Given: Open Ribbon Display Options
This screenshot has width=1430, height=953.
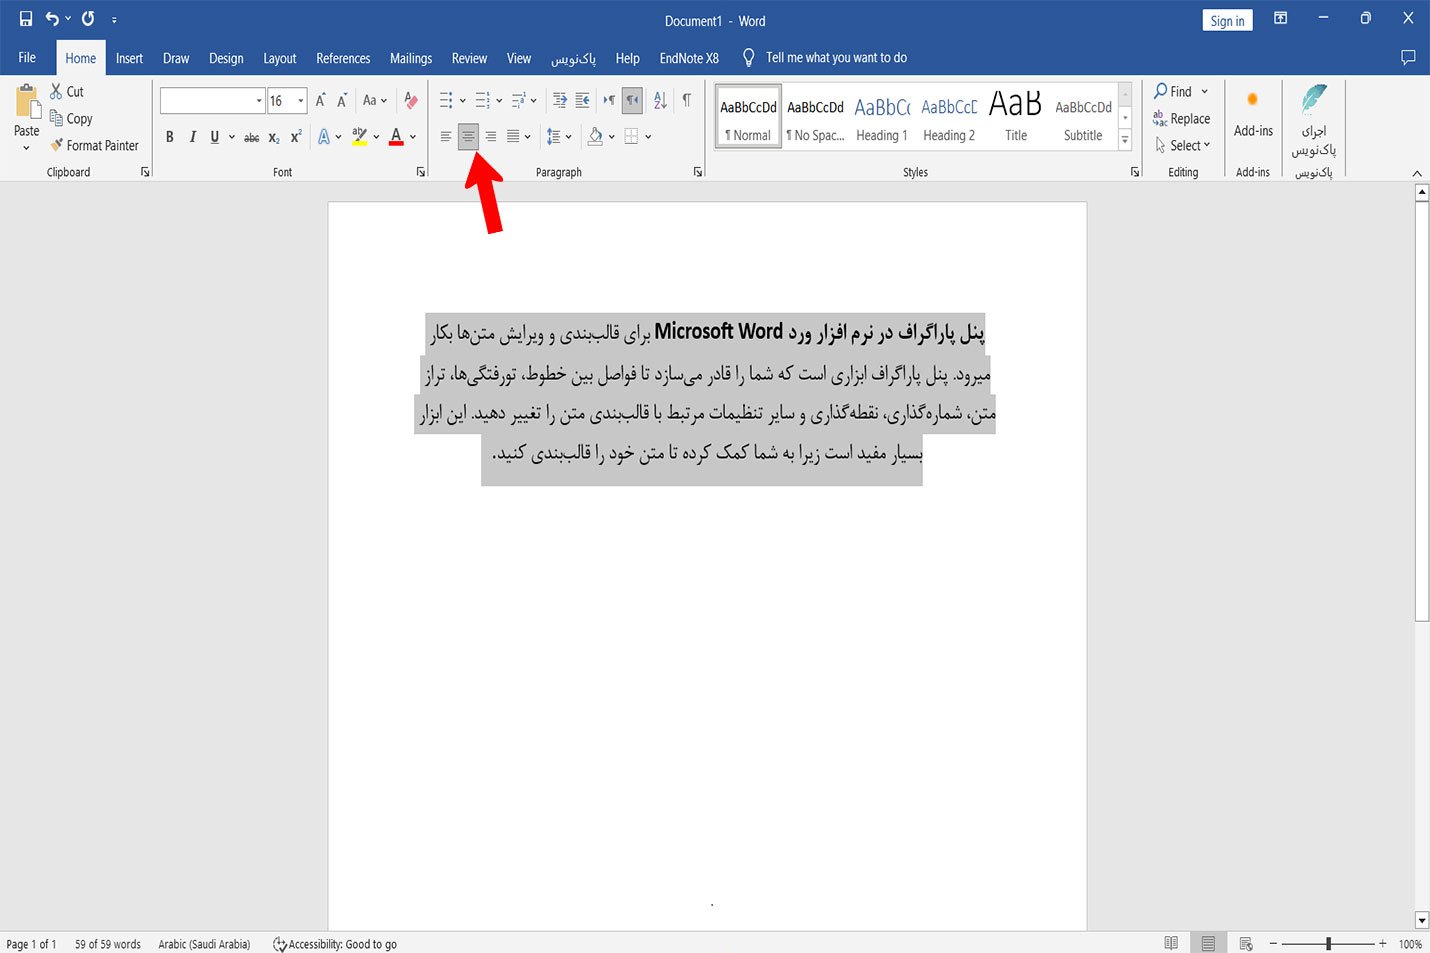Looking at the screenshot, I should 1280,18.
